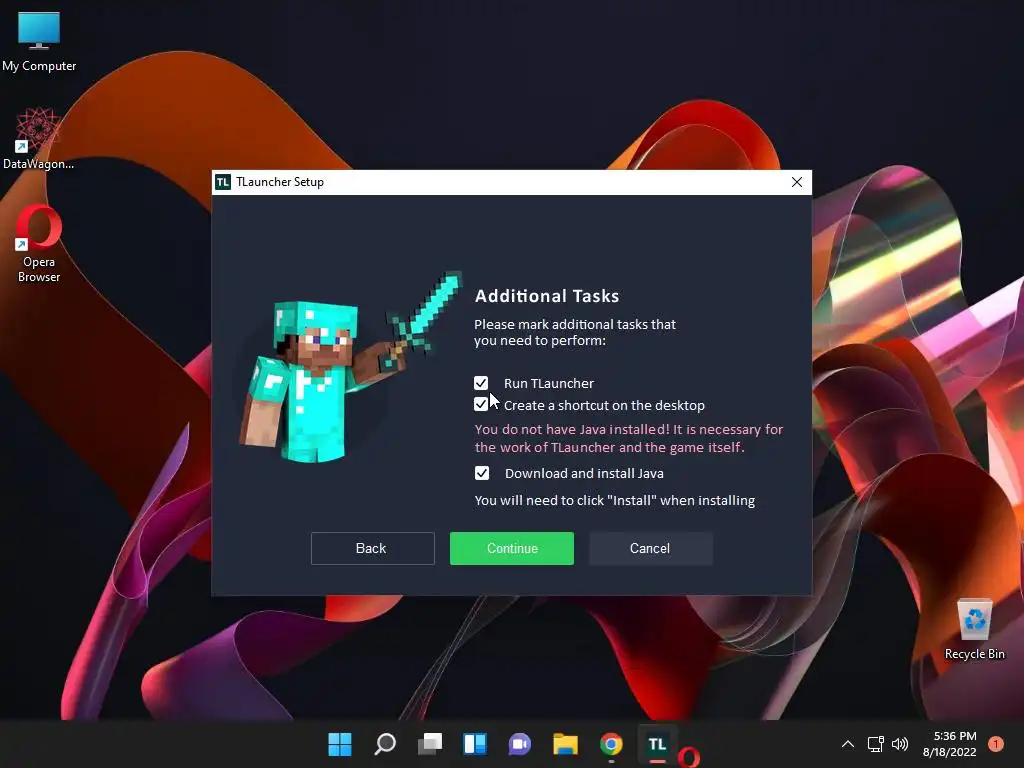Click the Additional Tasks heading
The width and height of the screenshot is (1024, 768).
tap(547, 296)
